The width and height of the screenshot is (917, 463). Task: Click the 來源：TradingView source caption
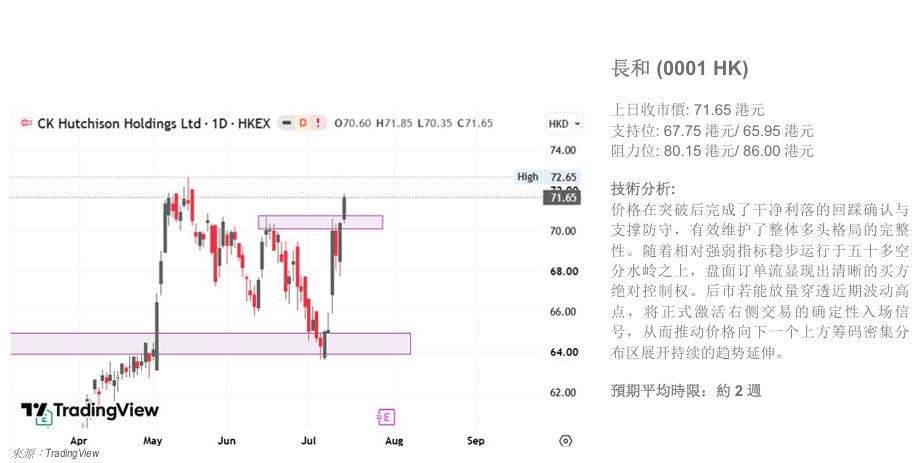(55, 453)
